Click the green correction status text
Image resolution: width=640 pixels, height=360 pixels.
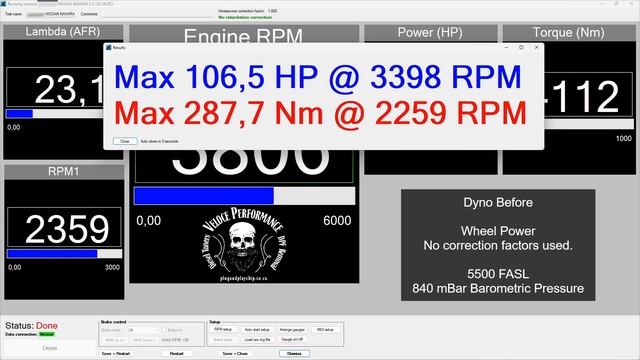click(x=245, y=18)
